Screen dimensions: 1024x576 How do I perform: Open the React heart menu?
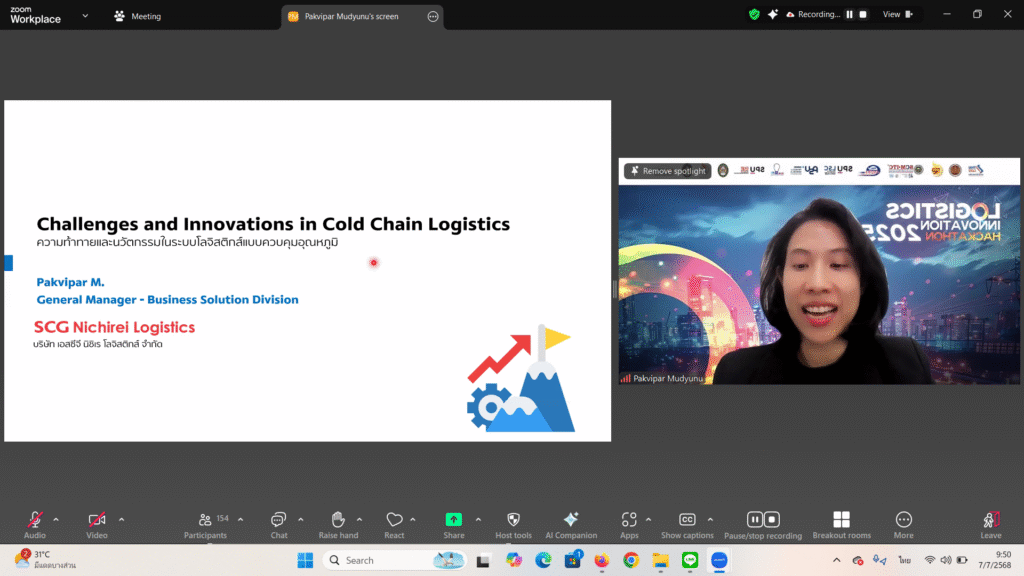click(x=394, y=524)
